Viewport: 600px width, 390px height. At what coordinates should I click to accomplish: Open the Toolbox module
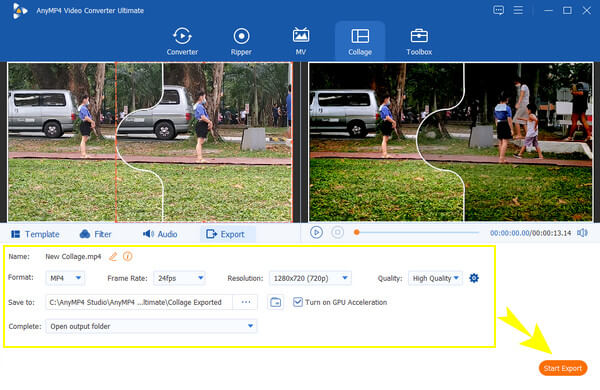point(419,41)
